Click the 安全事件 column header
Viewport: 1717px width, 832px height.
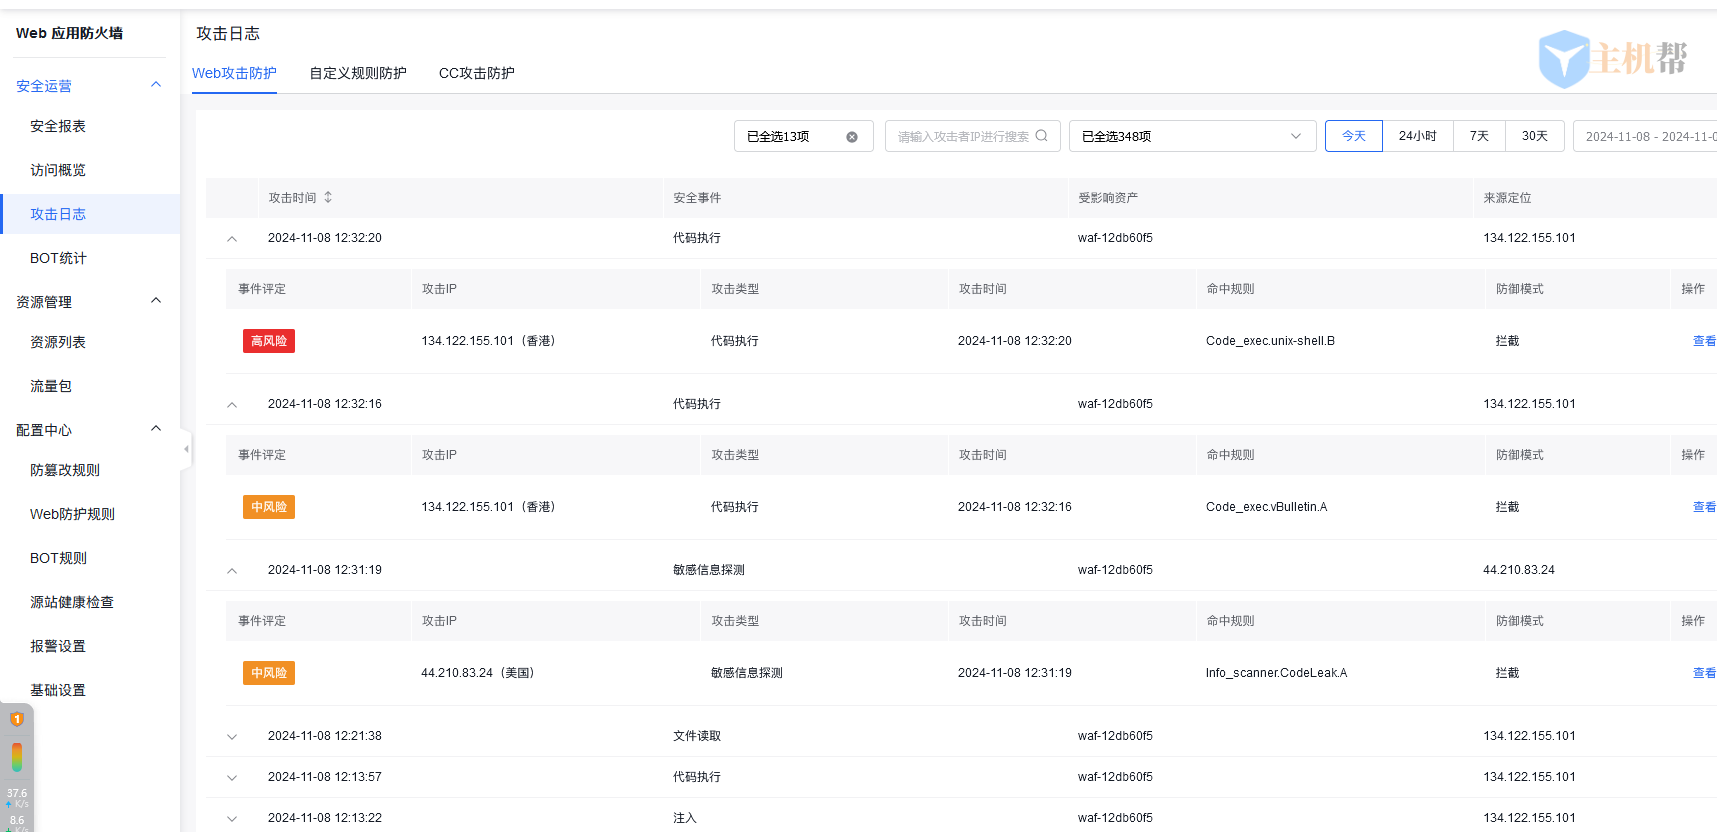697,198
